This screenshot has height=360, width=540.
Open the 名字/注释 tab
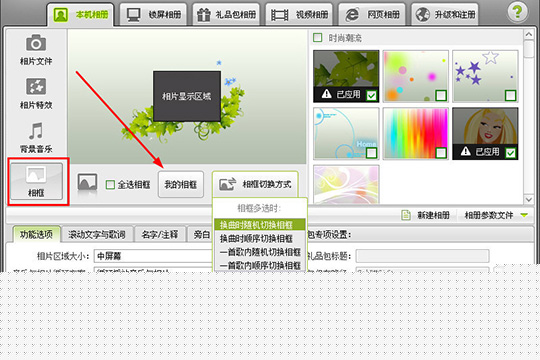click(x=160, y=235)
